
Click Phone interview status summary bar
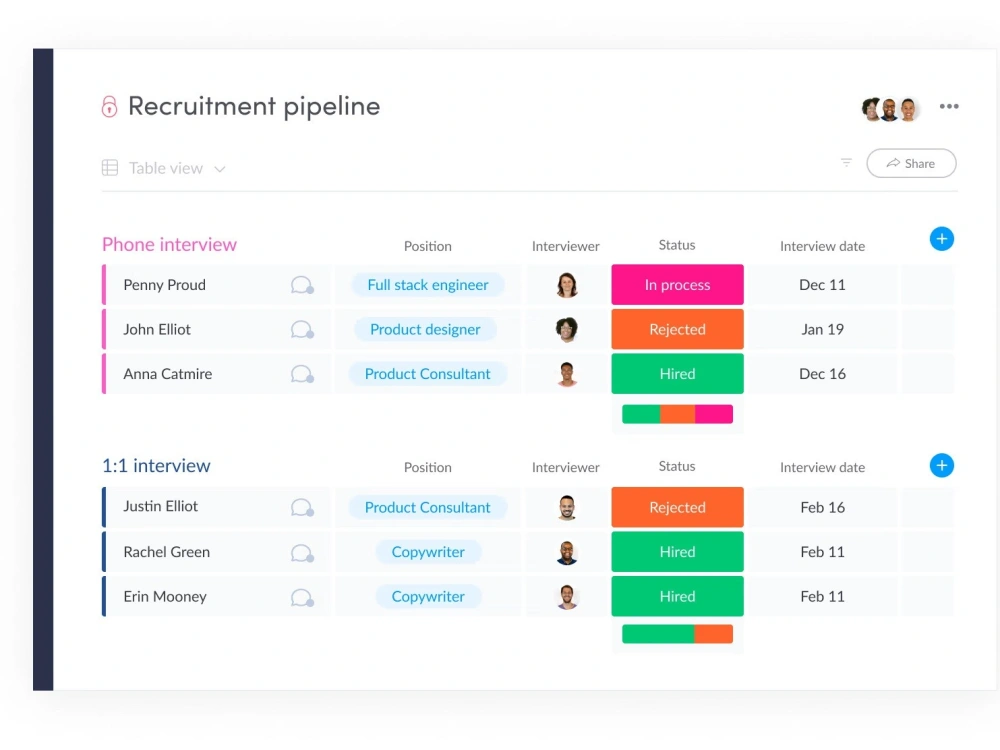point(677,414)
